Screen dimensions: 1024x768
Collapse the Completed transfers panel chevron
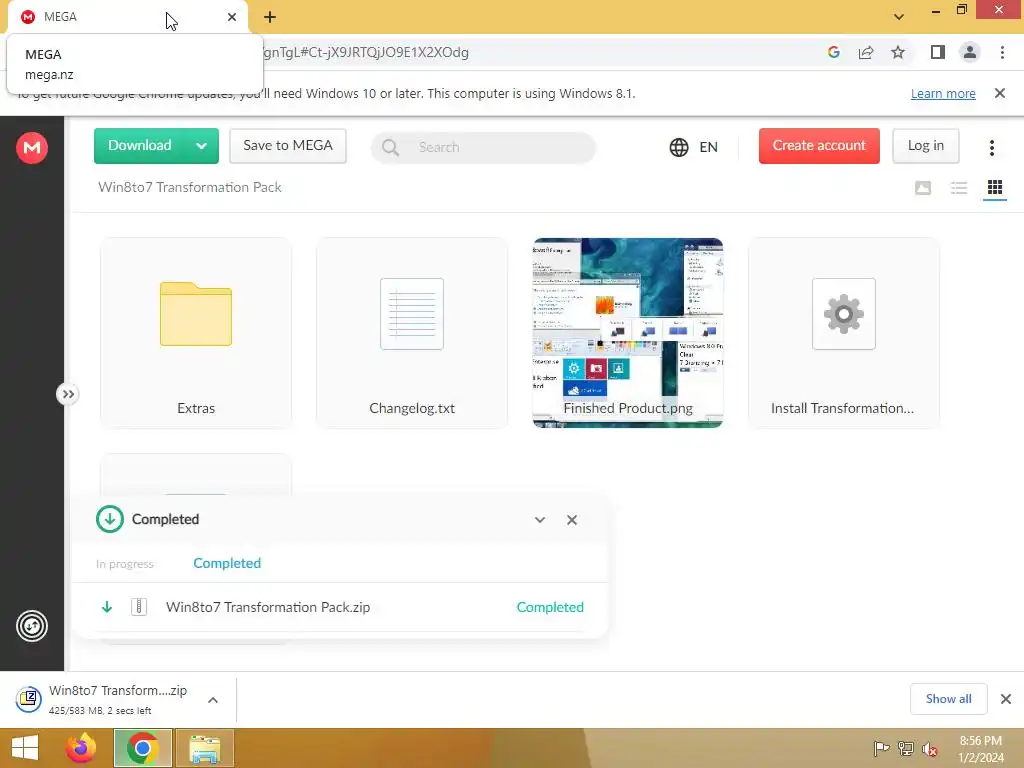(540, 520)
